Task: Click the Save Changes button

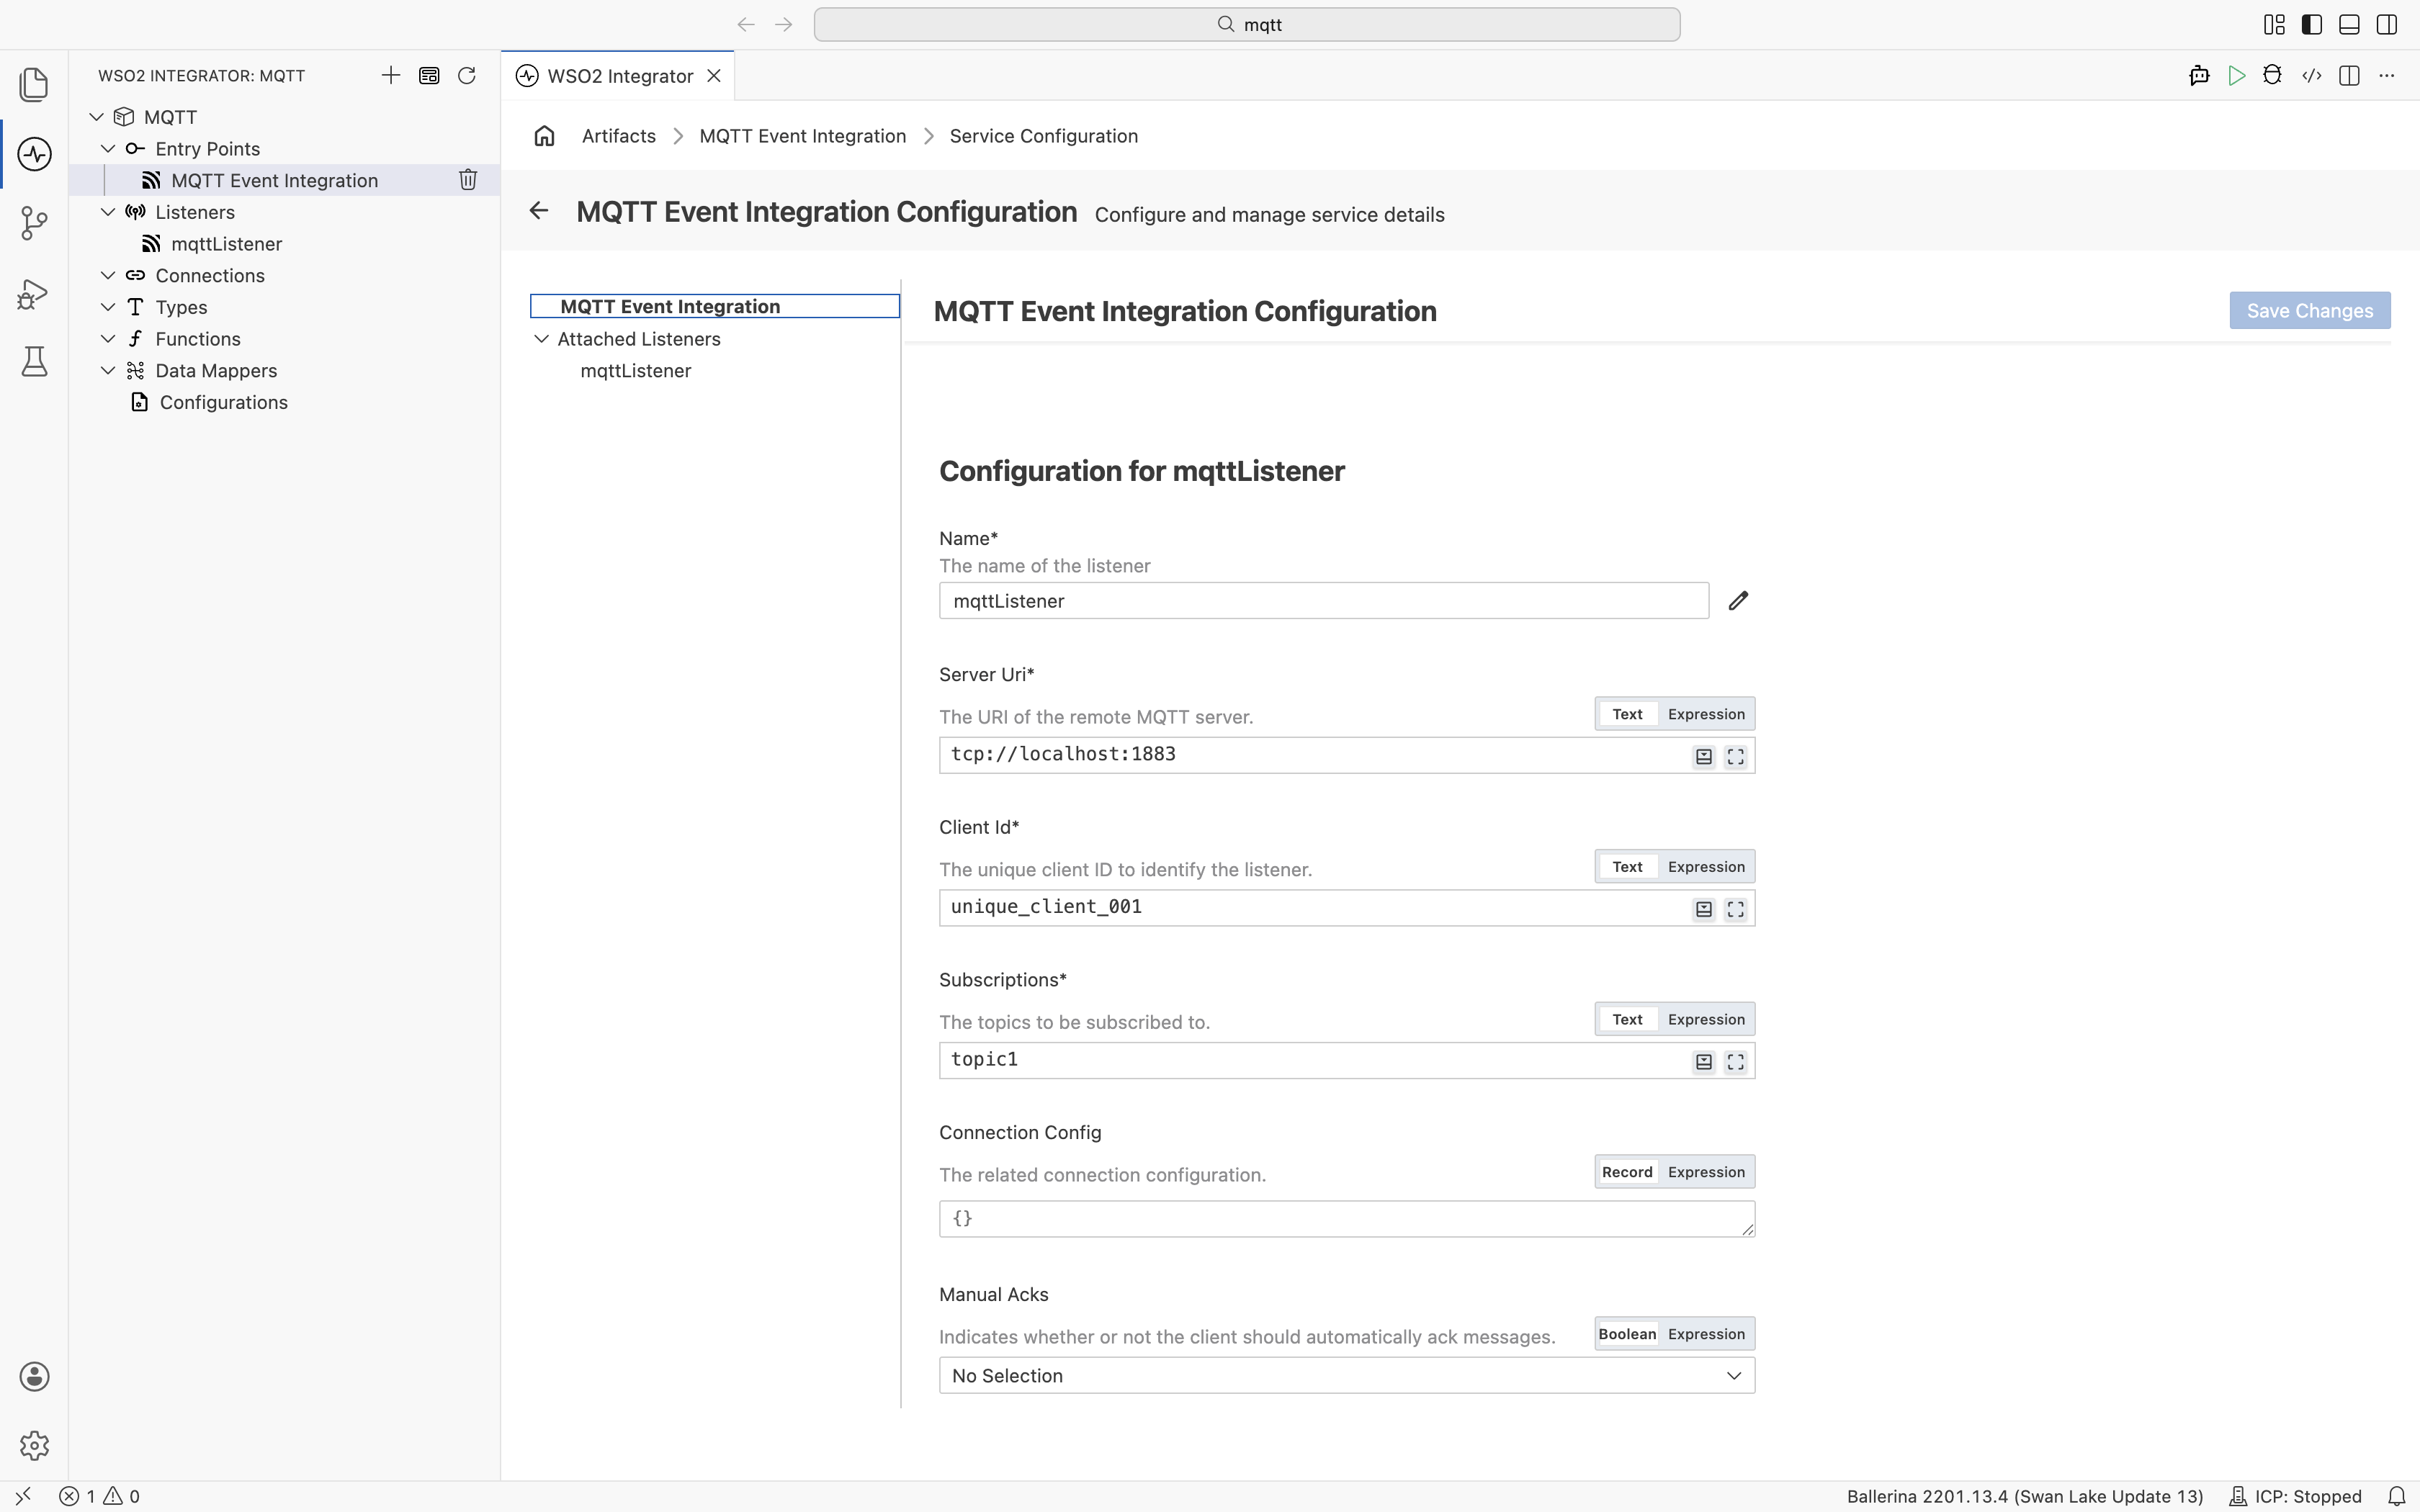Action: (2309, 310)
